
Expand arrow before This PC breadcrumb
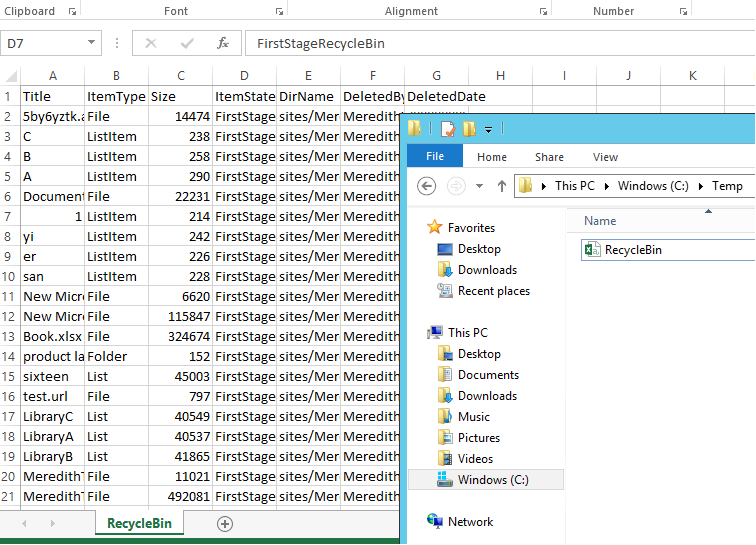(544, 186)
